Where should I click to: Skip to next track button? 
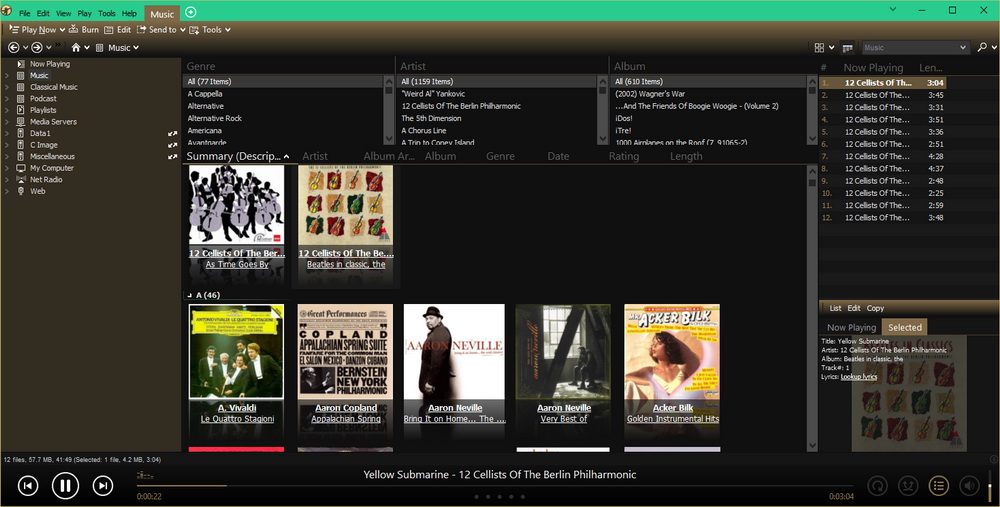tap(103, 486)
